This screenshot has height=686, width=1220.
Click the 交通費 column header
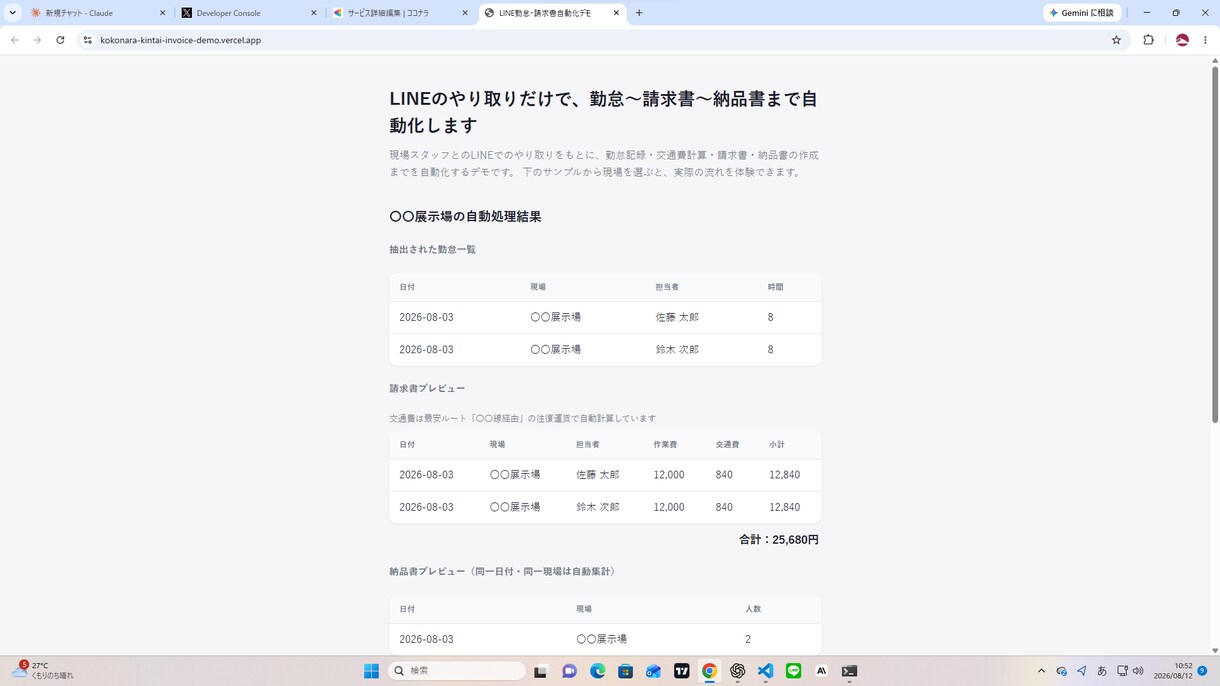(x=727, y=445)
